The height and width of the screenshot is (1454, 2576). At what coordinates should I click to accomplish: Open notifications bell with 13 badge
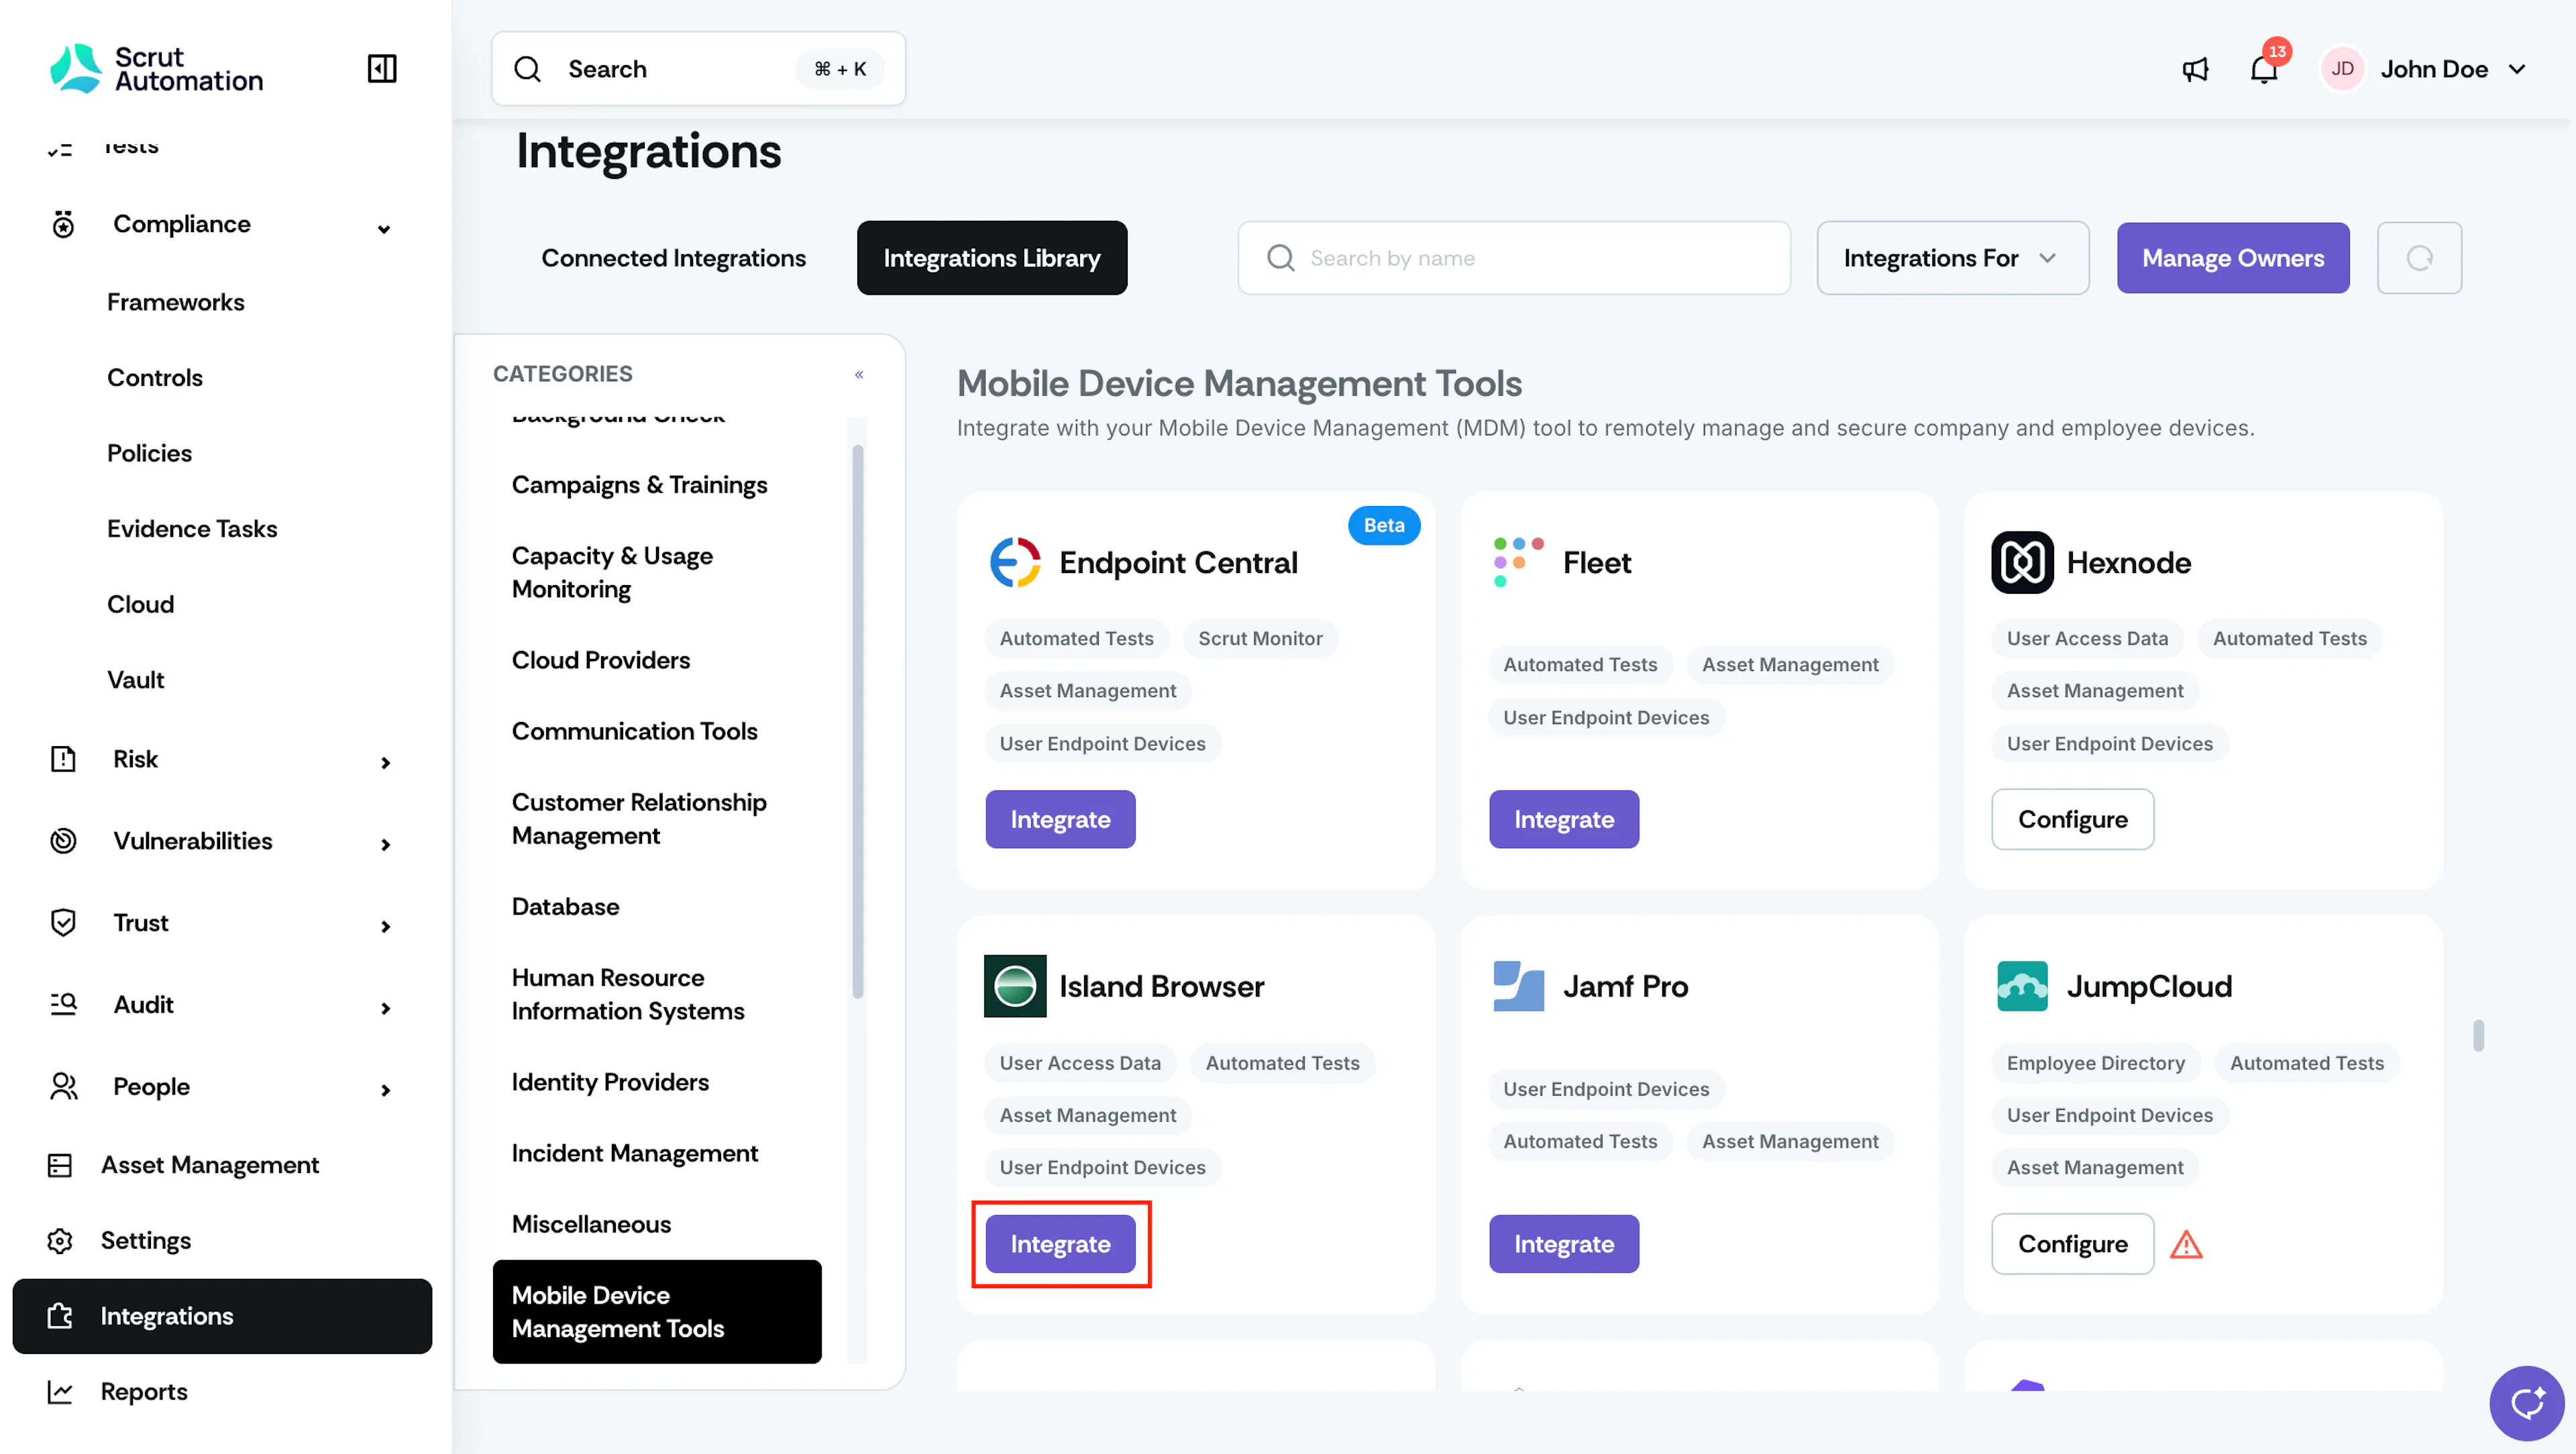coord(2264,69)
